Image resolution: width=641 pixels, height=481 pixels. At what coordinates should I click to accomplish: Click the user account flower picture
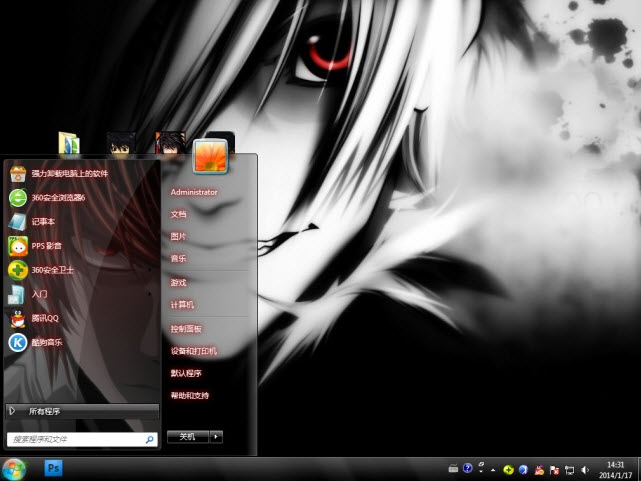point(210,157)
